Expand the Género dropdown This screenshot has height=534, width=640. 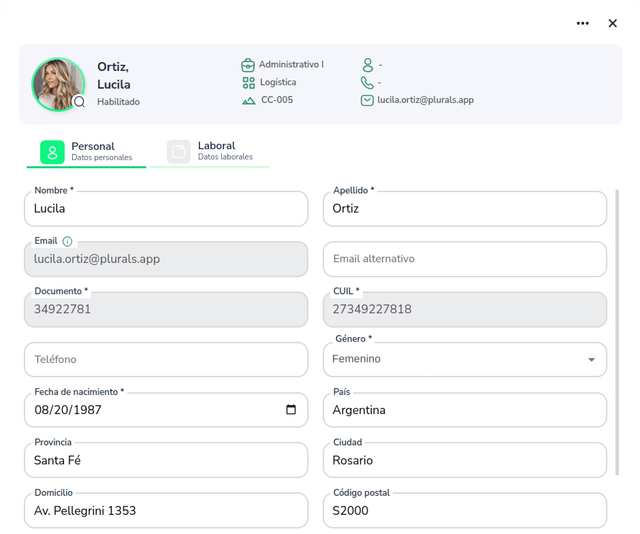tap(591, 360)
